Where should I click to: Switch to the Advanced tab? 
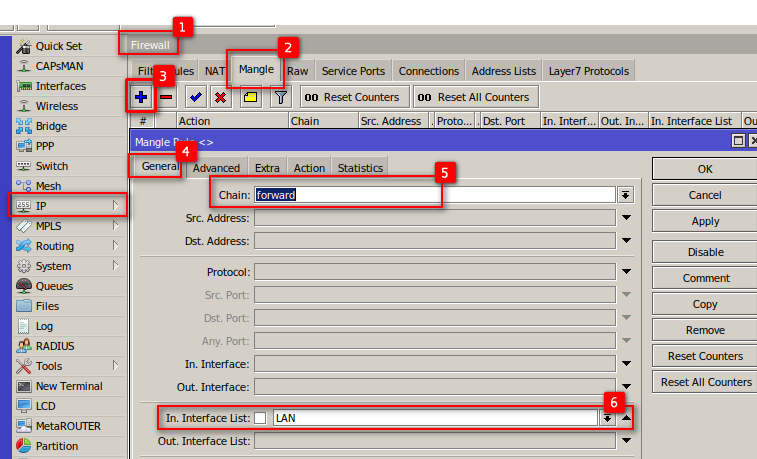[x=217, y=168]
